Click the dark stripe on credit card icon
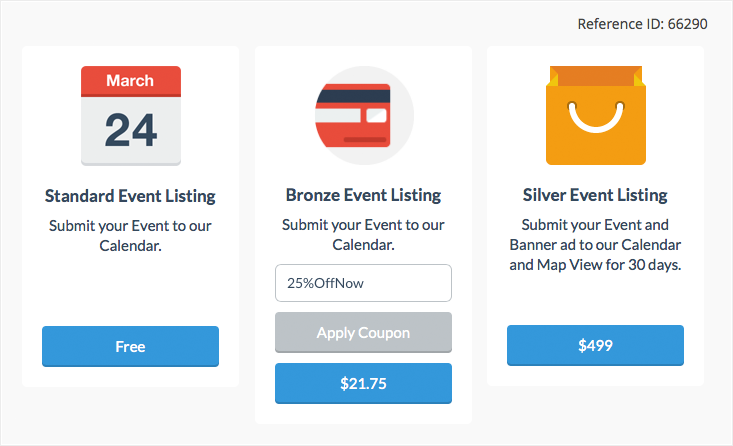Viewport: 733px width, 446px height. [x=355, y=95]
